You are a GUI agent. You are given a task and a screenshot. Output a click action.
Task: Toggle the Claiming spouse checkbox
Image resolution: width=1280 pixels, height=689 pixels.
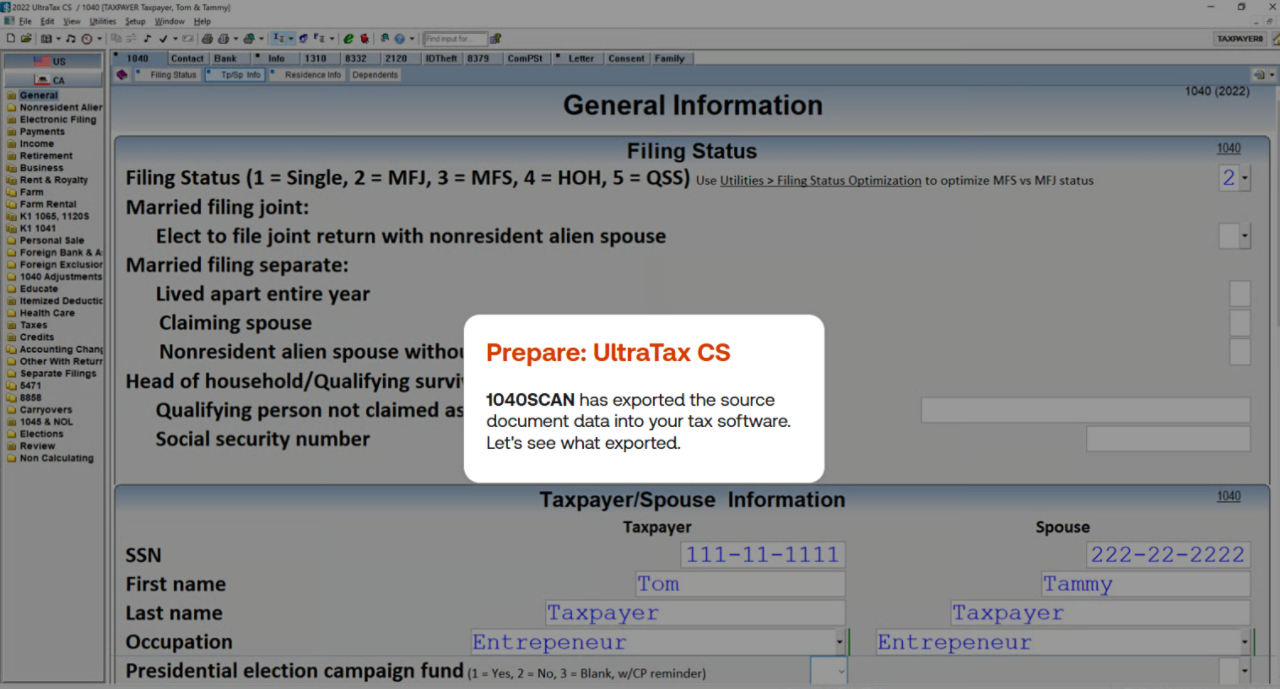[x=1239, y=323]
